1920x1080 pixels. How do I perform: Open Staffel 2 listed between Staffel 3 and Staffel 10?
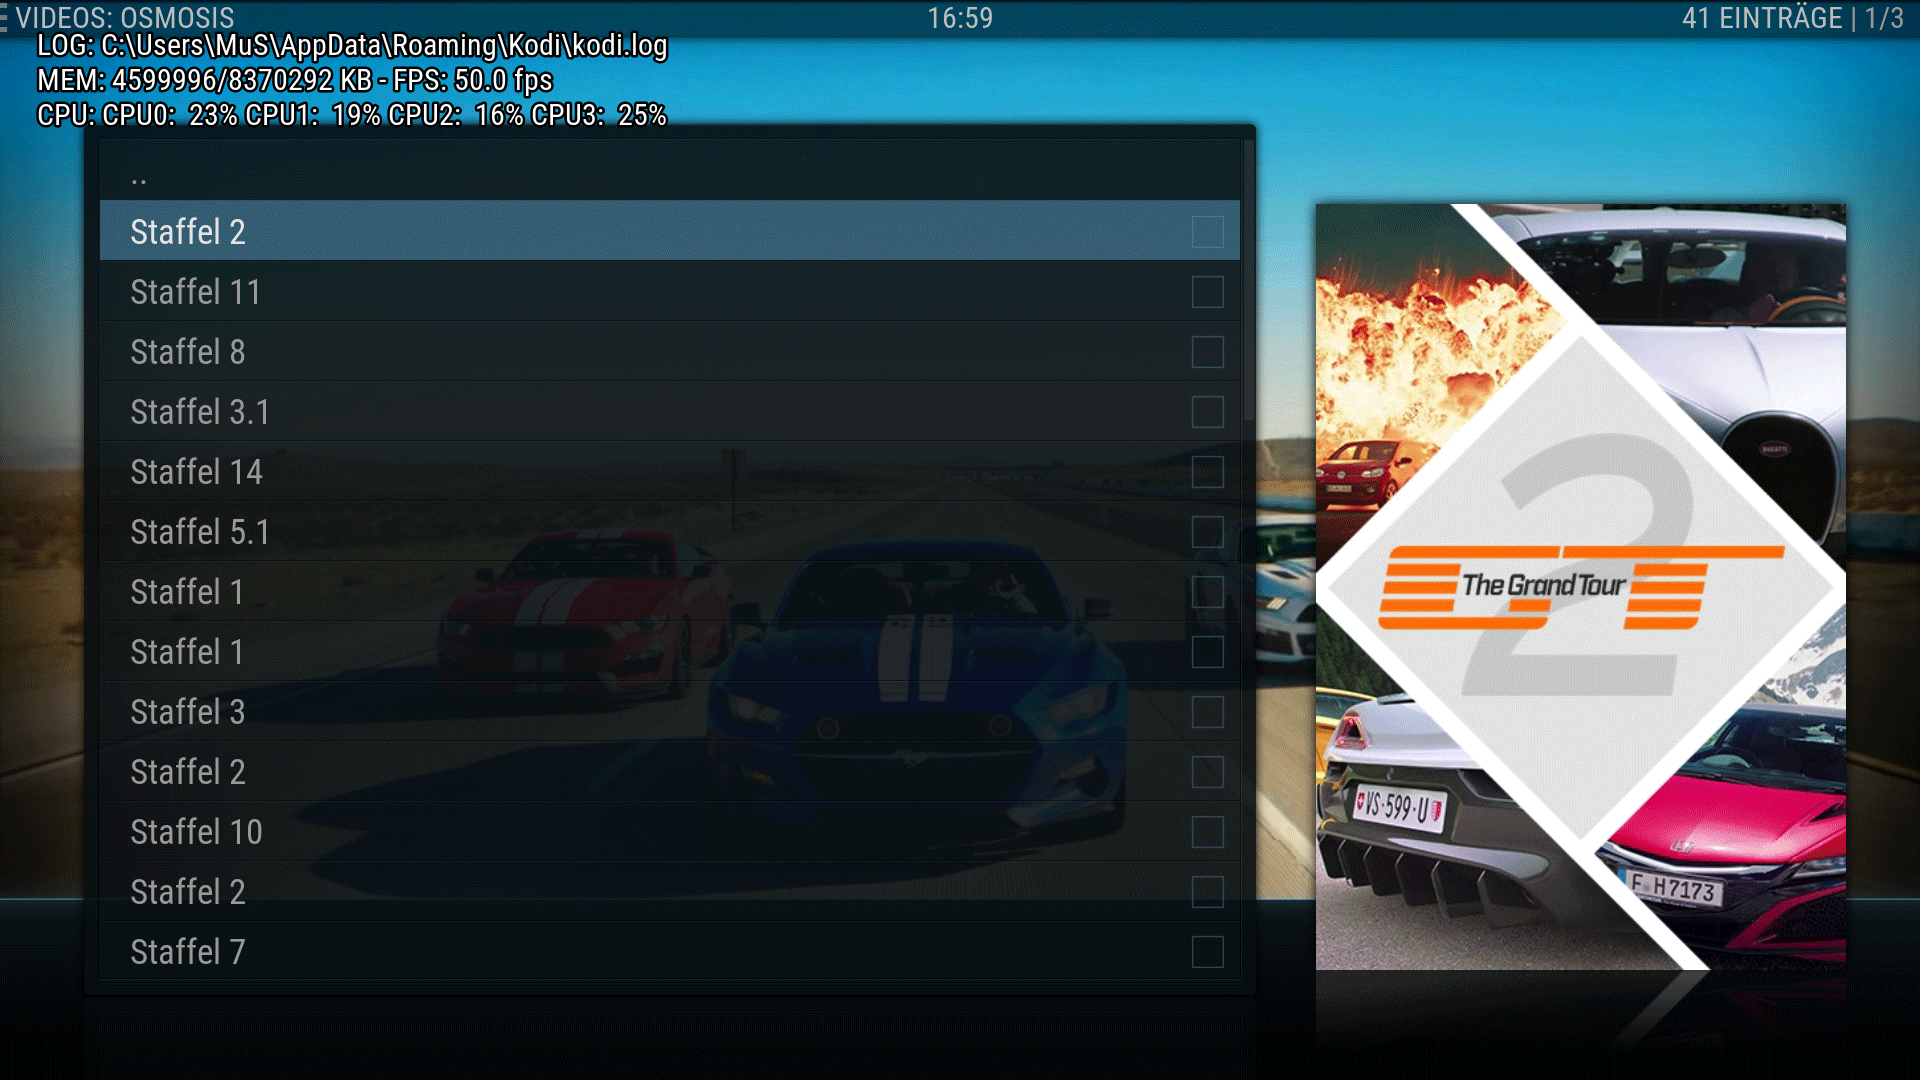click(x=670, y=771)
